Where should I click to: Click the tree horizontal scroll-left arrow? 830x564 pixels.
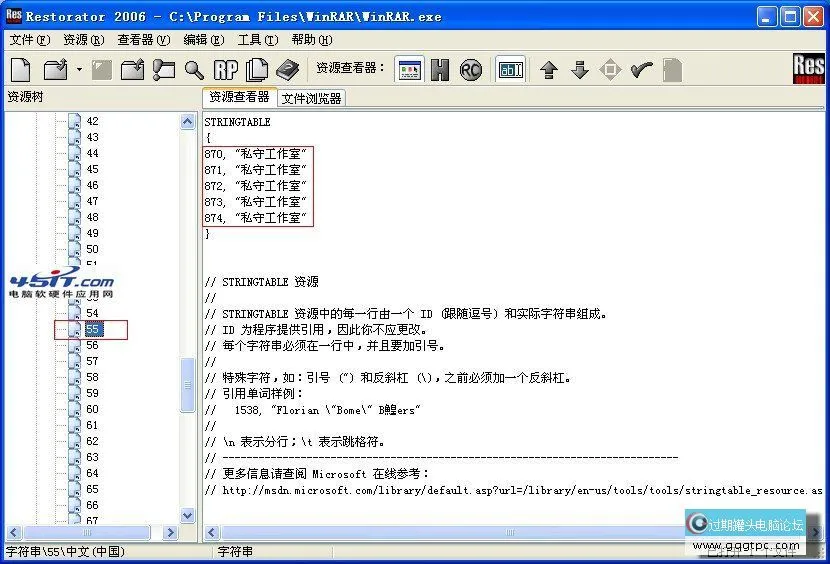point(14,532)
